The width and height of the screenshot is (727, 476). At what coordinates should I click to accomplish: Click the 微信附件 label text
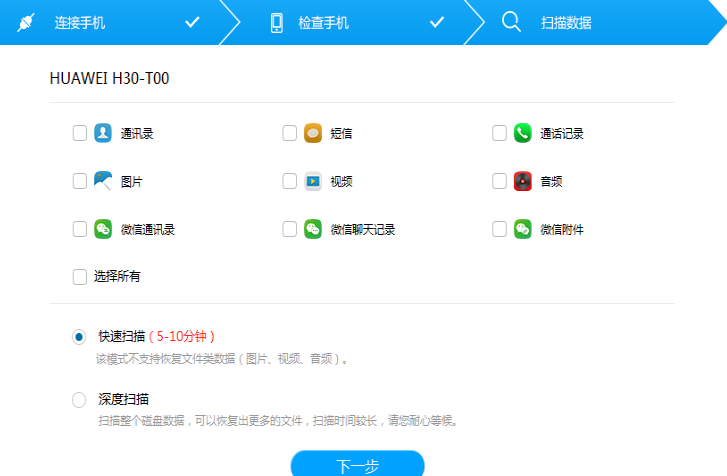click(x=561, y=229)
